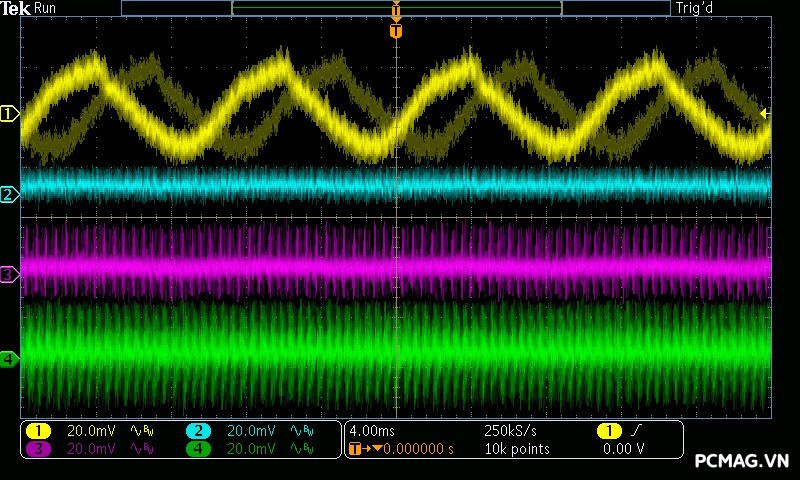Select the channel 3 badge in readout

[x=38, y=450]
